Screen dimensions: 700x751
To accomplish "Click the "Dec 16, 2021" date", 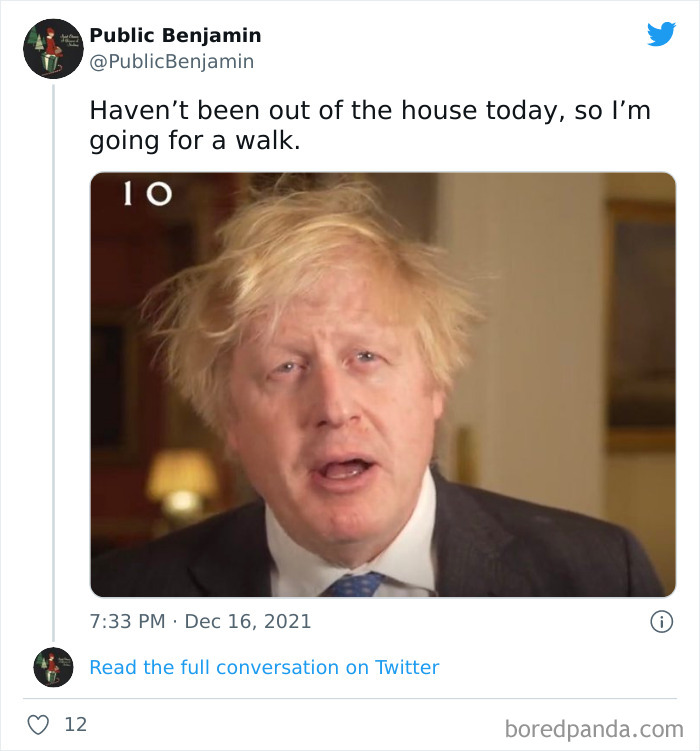I will [x=247, y=621].
